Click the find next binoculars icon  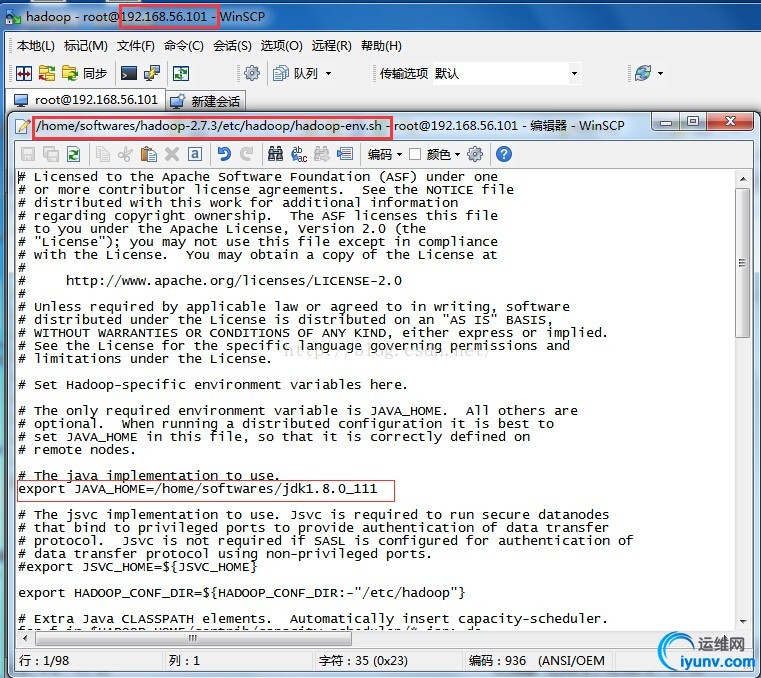[x=321, y=154]
